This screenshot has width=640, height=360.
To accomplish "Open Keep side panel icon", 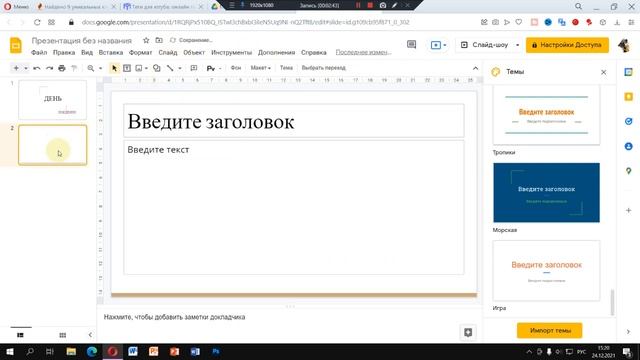I will tap(629, 97).
